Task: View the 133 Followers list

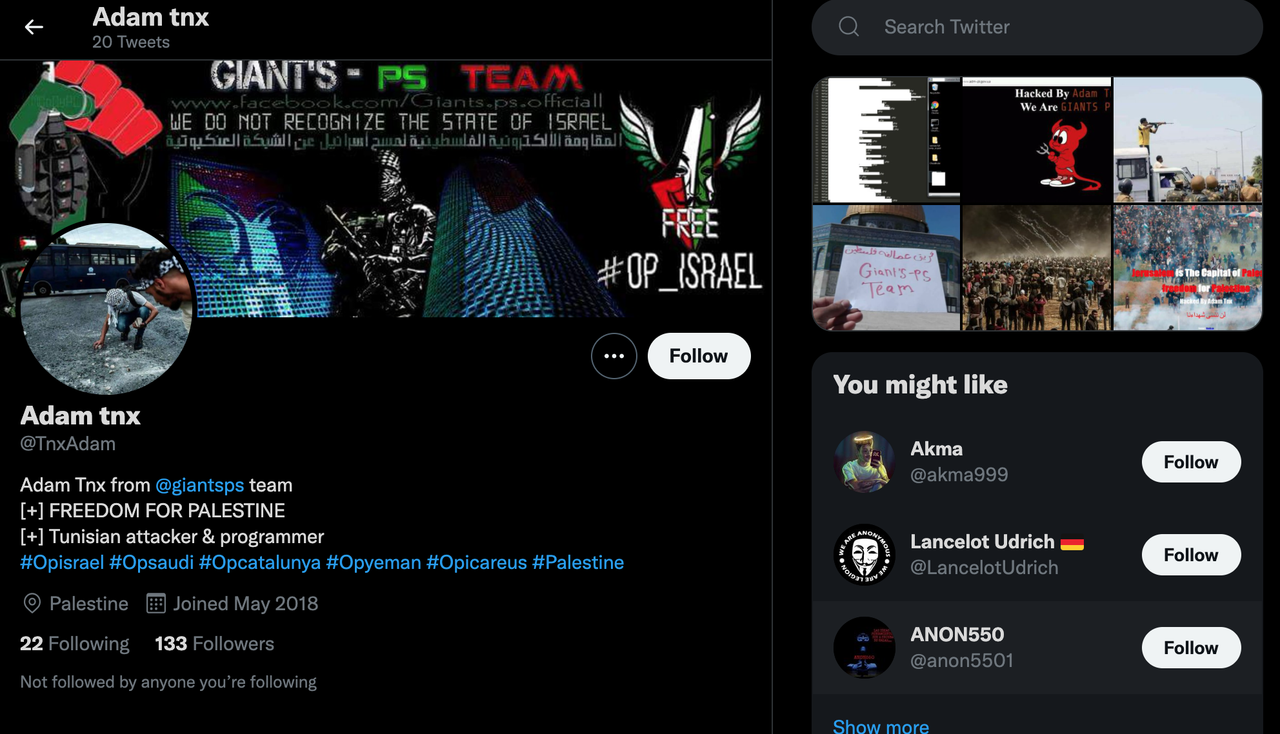Action: pos(214,644)
